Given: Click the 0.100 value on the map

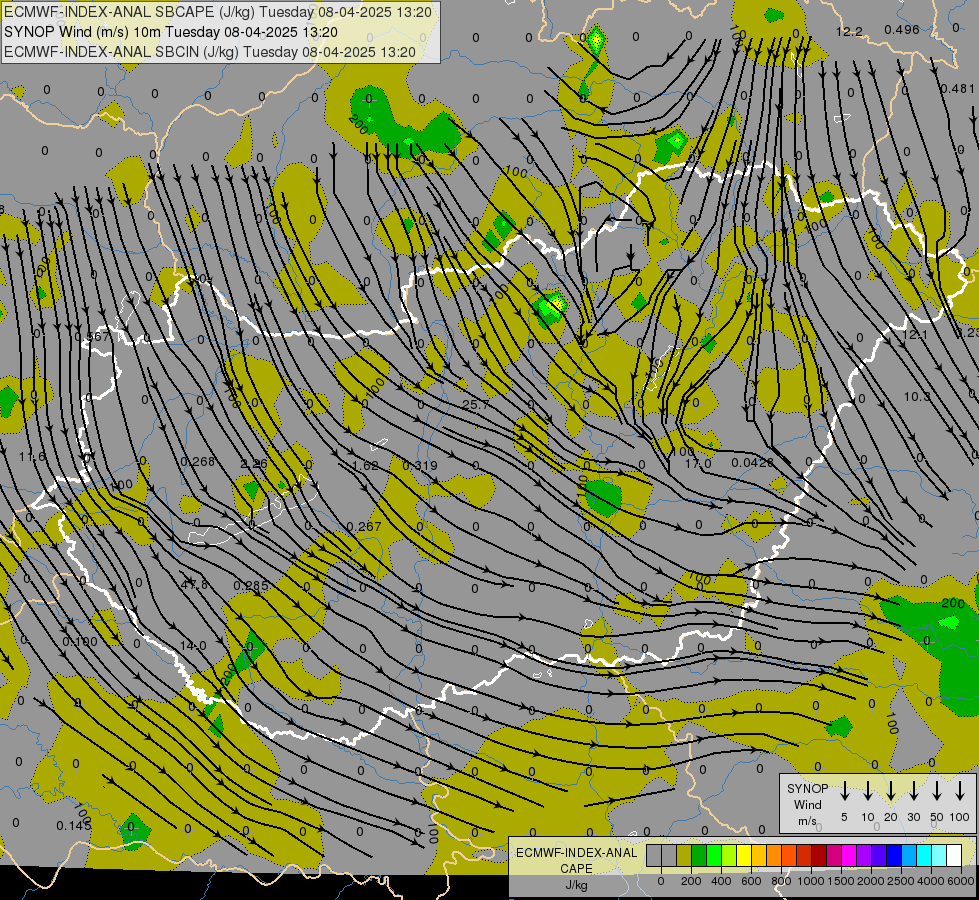Looking at the screenshot, I should pyautogui.click(x=80, y=641).
